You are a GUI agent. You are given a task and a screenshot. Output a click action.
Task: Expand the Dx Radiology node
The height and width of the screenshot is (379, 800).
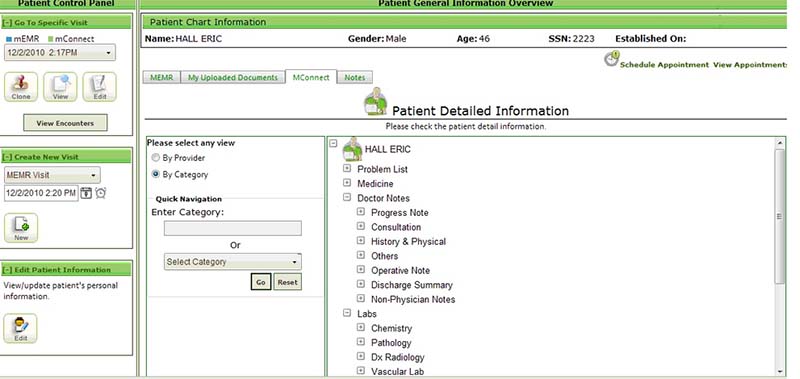tap(361, 356)
